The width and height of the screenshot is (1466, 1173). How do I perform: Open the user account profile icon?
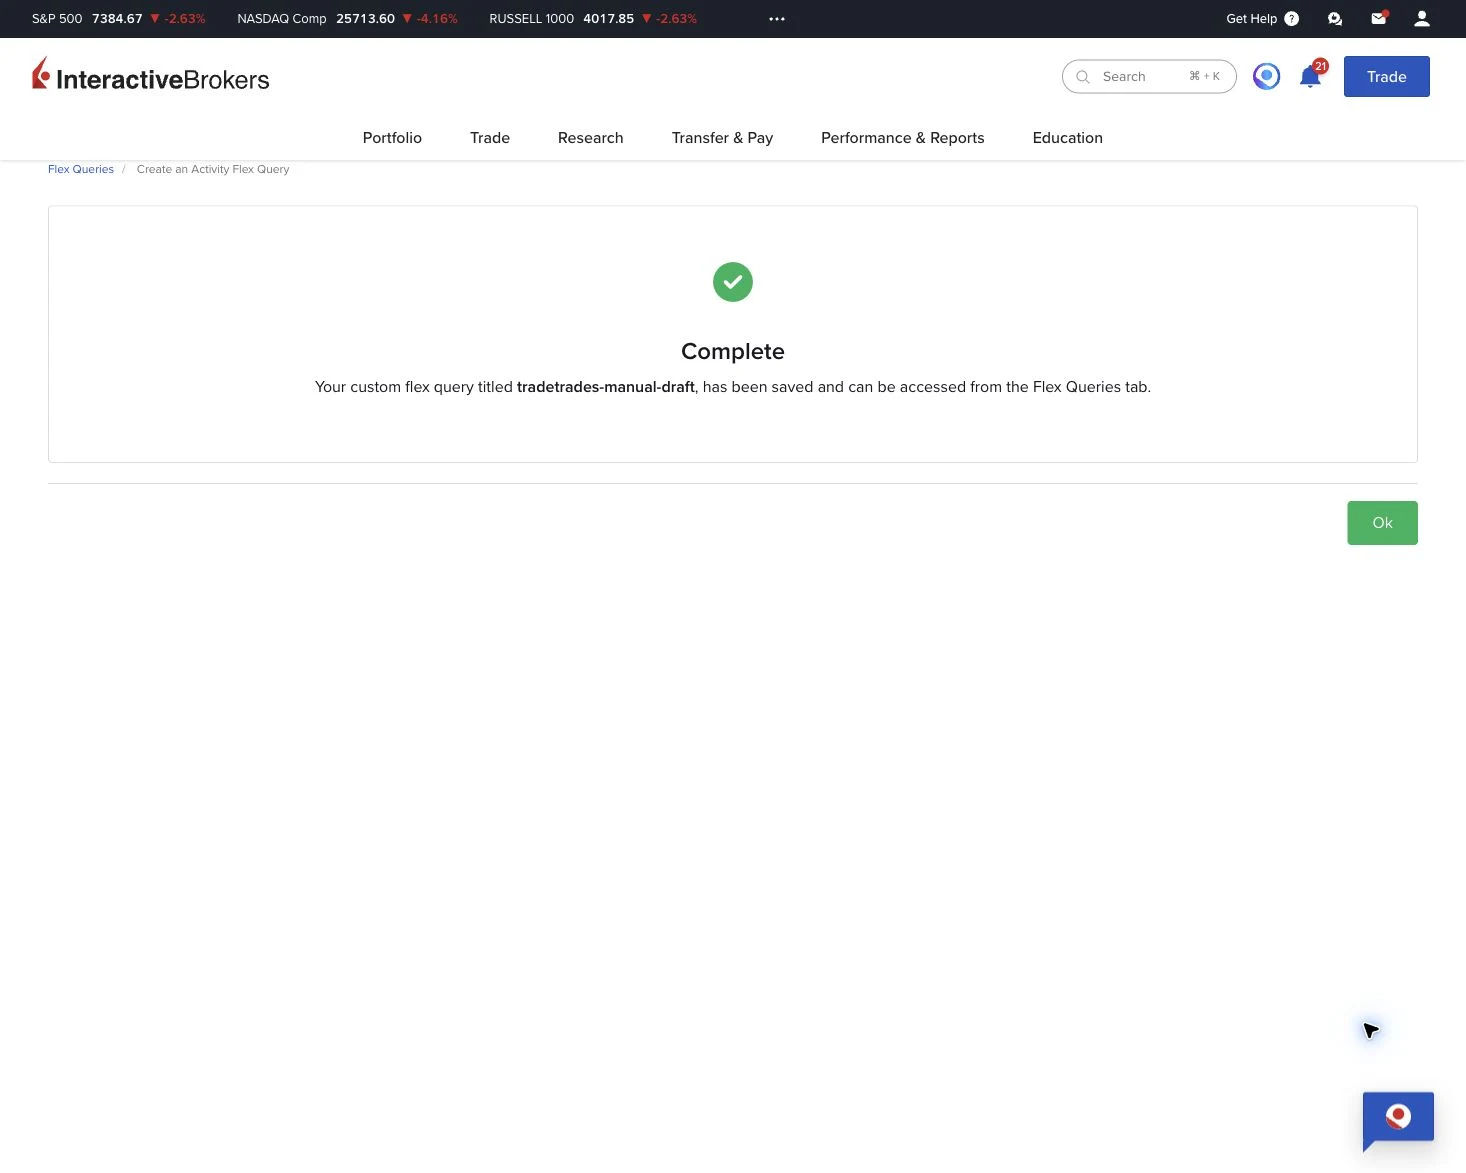tap(1422, 18)
